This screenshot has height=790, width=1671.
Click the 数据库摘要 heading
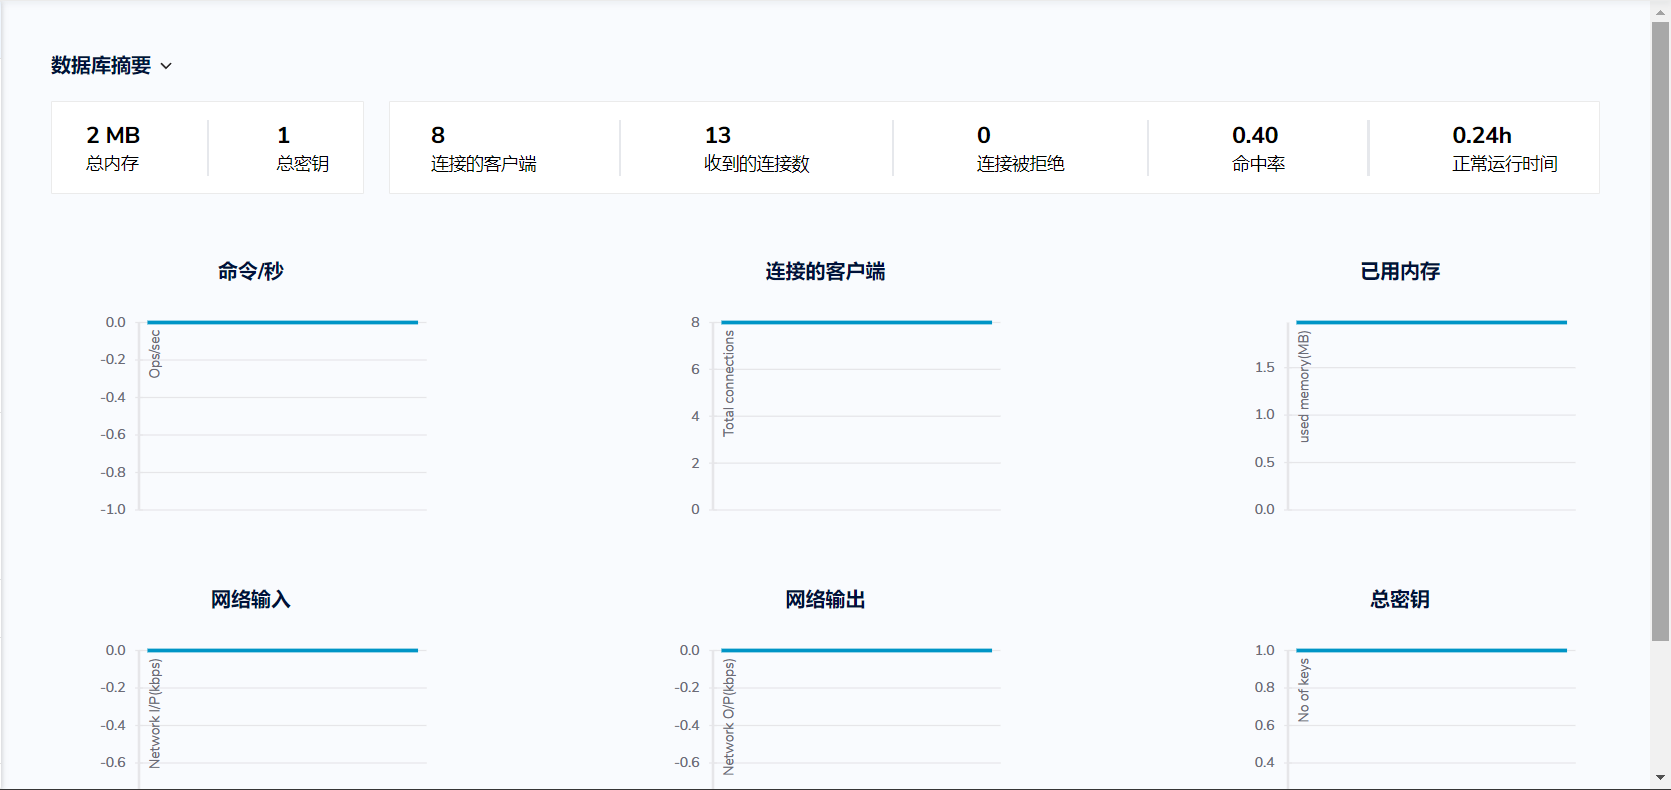[101, 65]
